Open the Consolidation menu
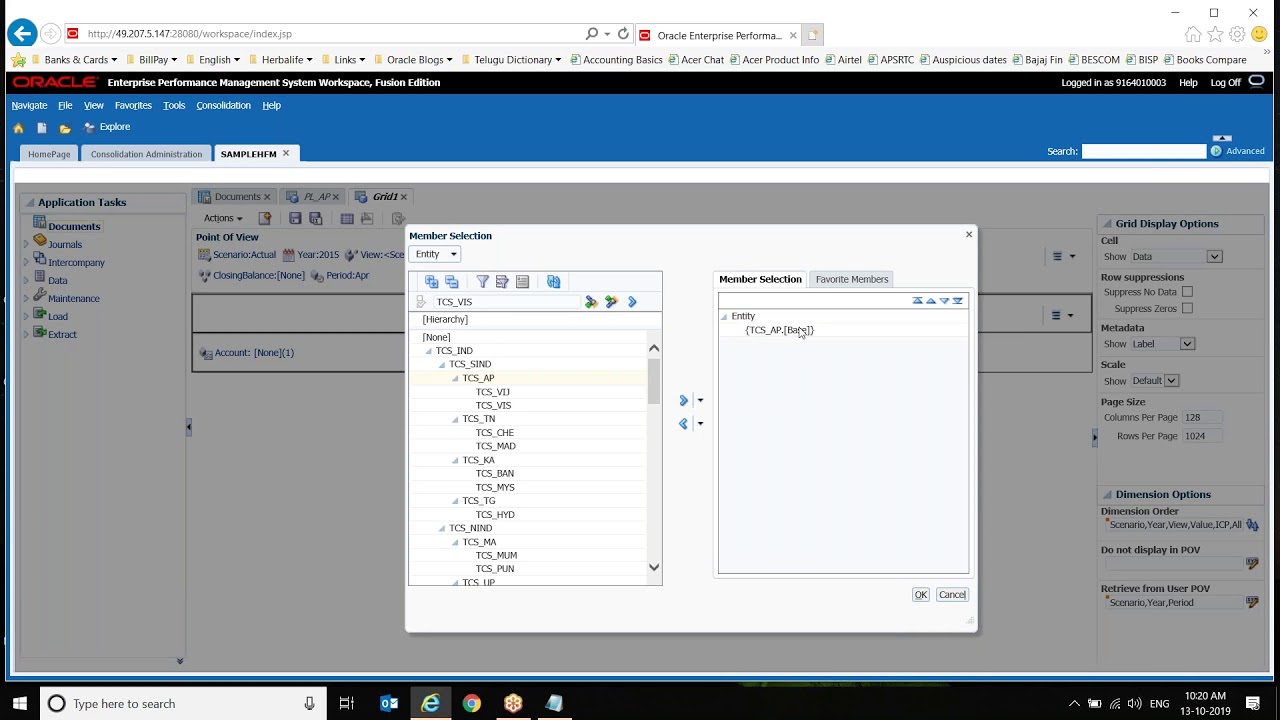Image resolution: width=1280 pixels, height=720 pixels. click(223, 105)
